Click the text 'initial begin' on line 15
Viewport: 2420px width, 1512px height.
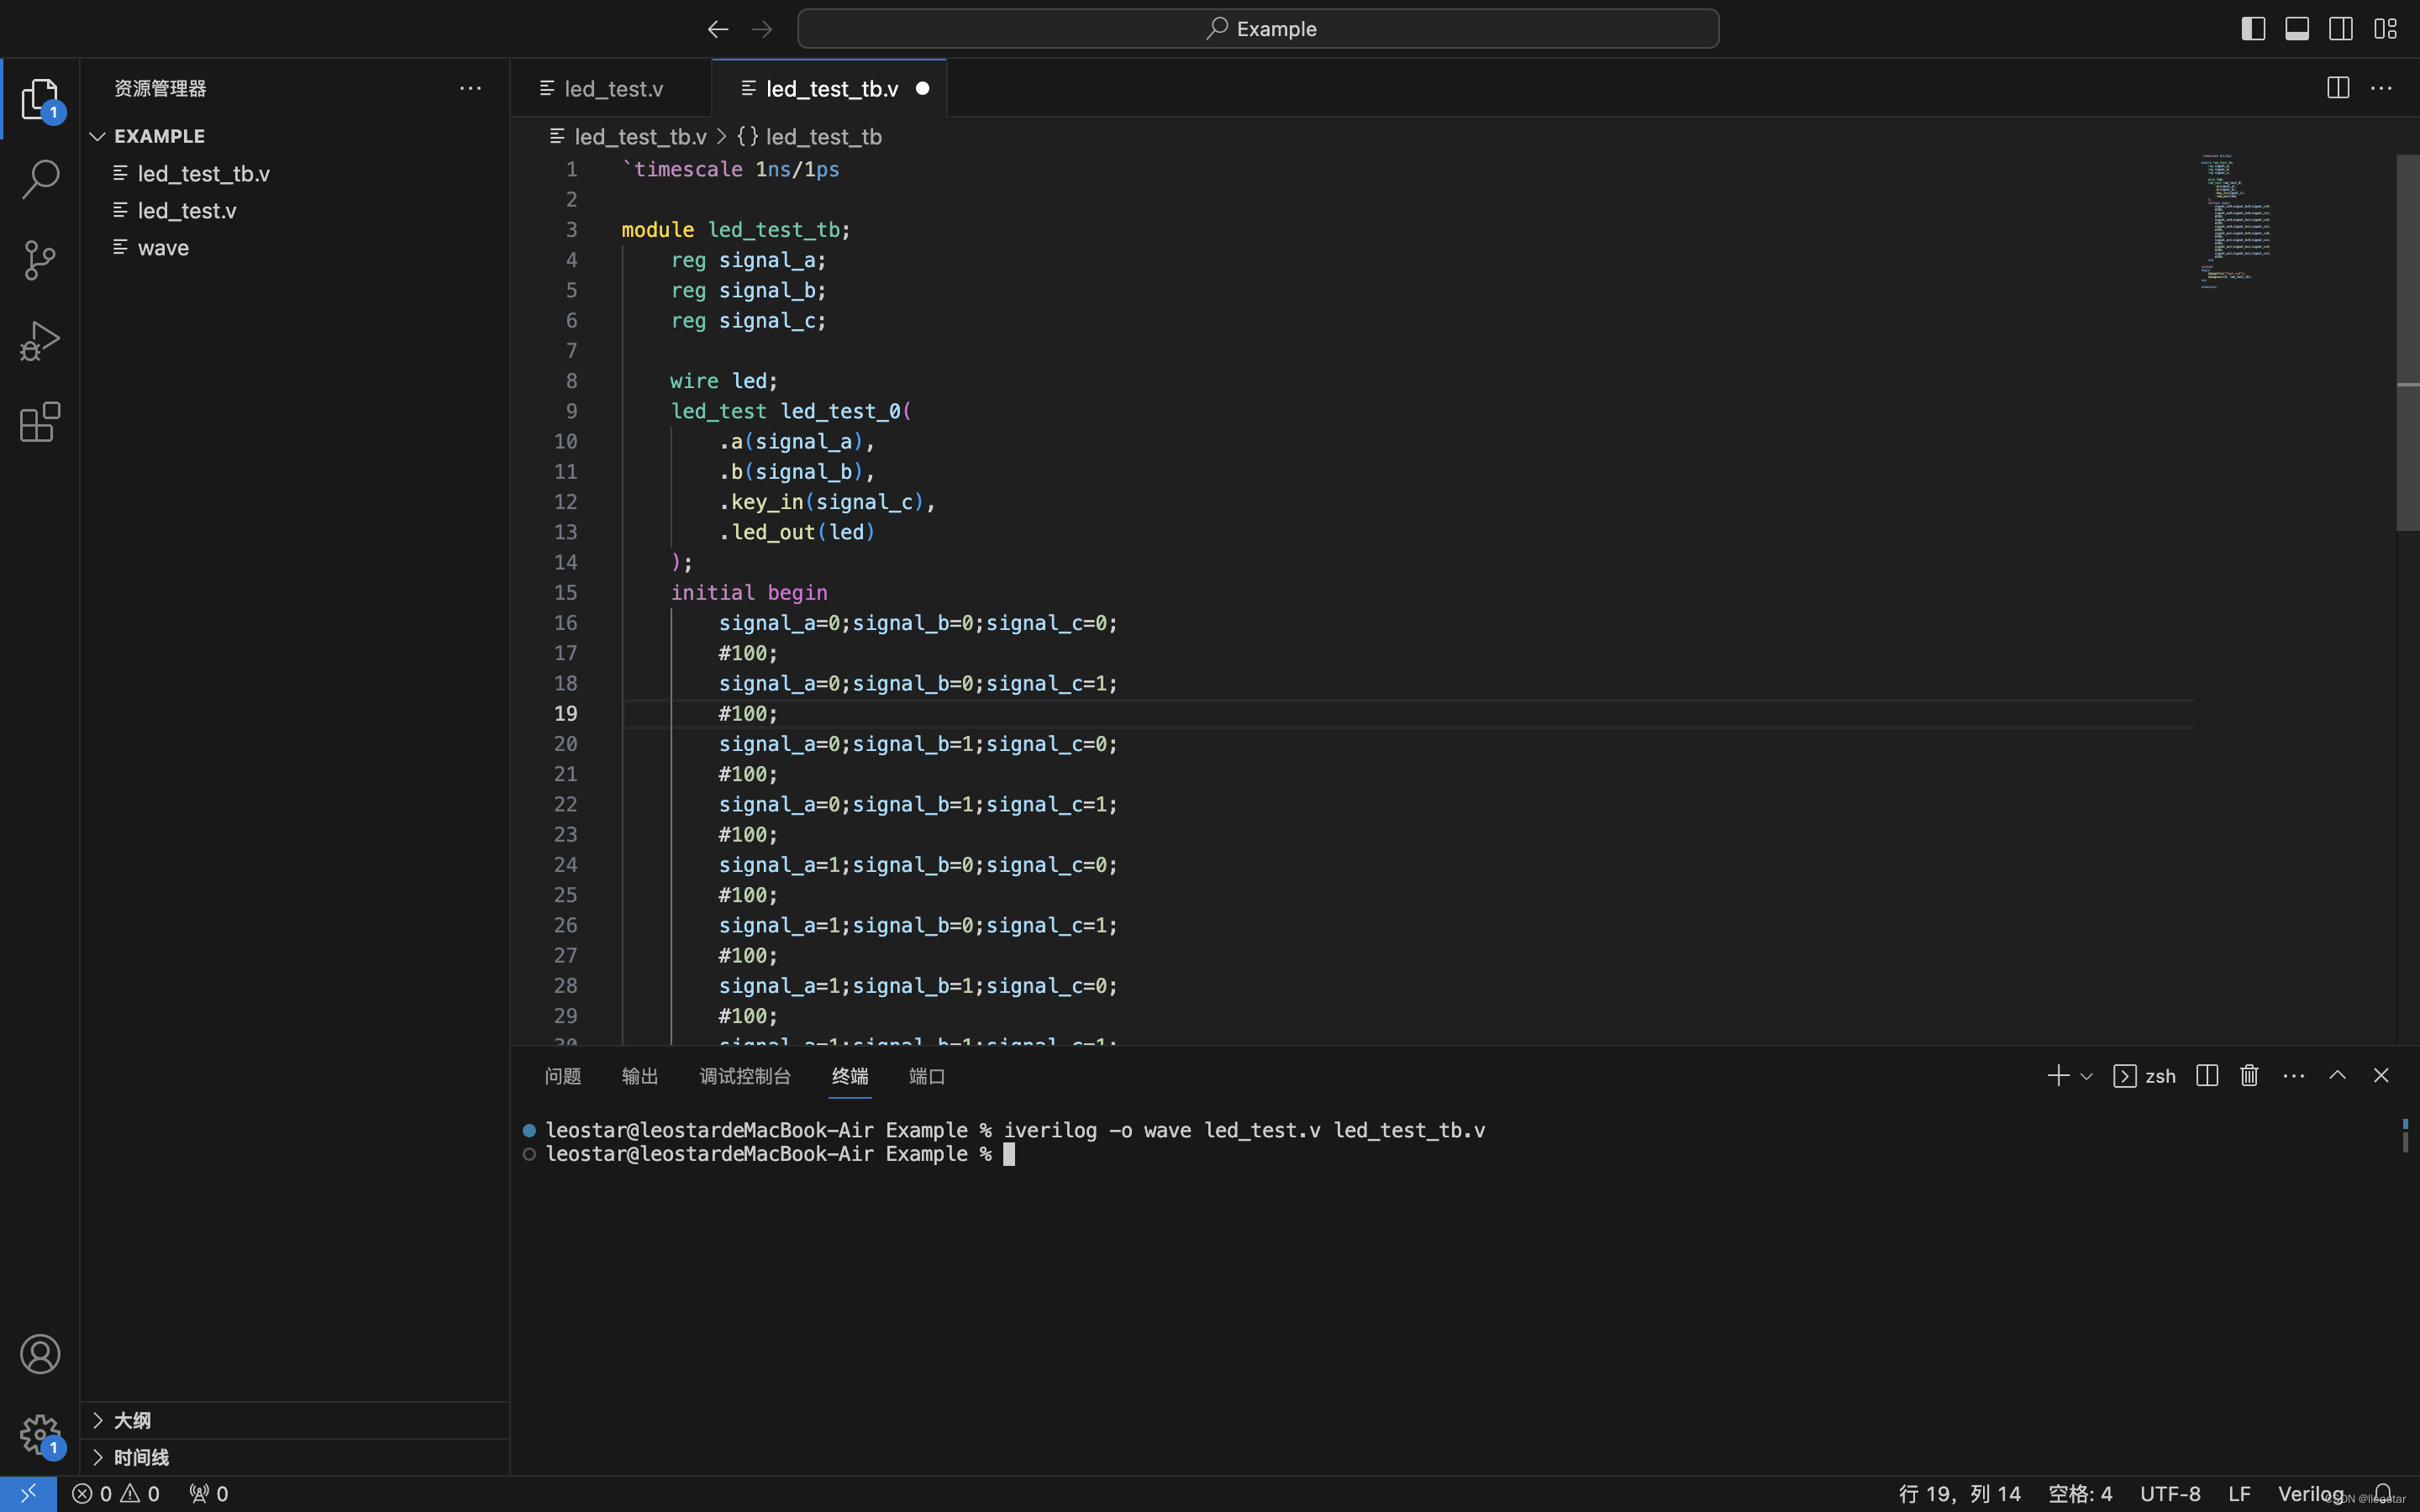click(x=749, y=592)
